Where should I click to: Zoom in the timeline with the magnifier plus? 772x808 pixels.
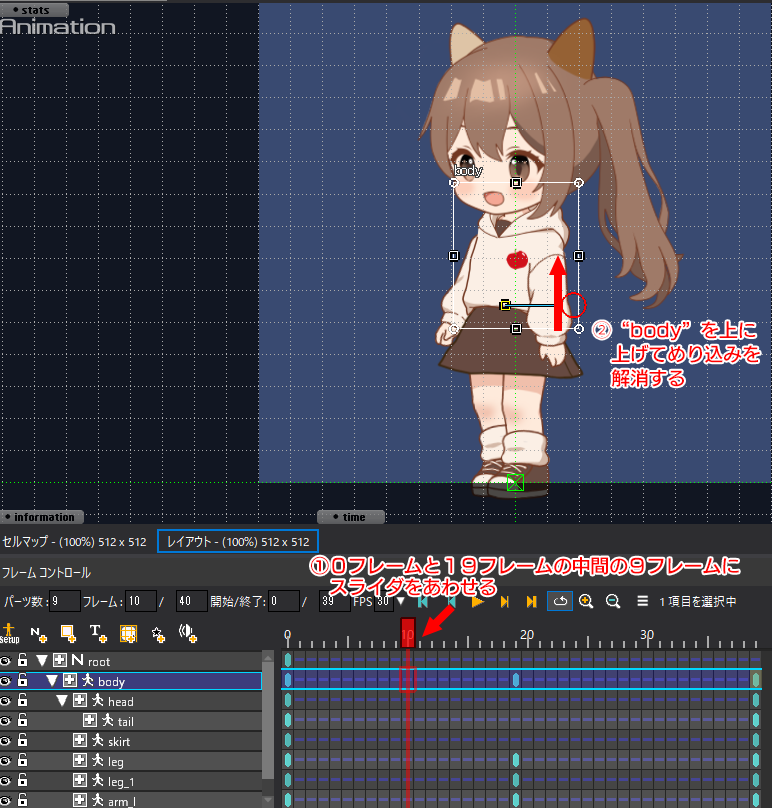point(586,601)
